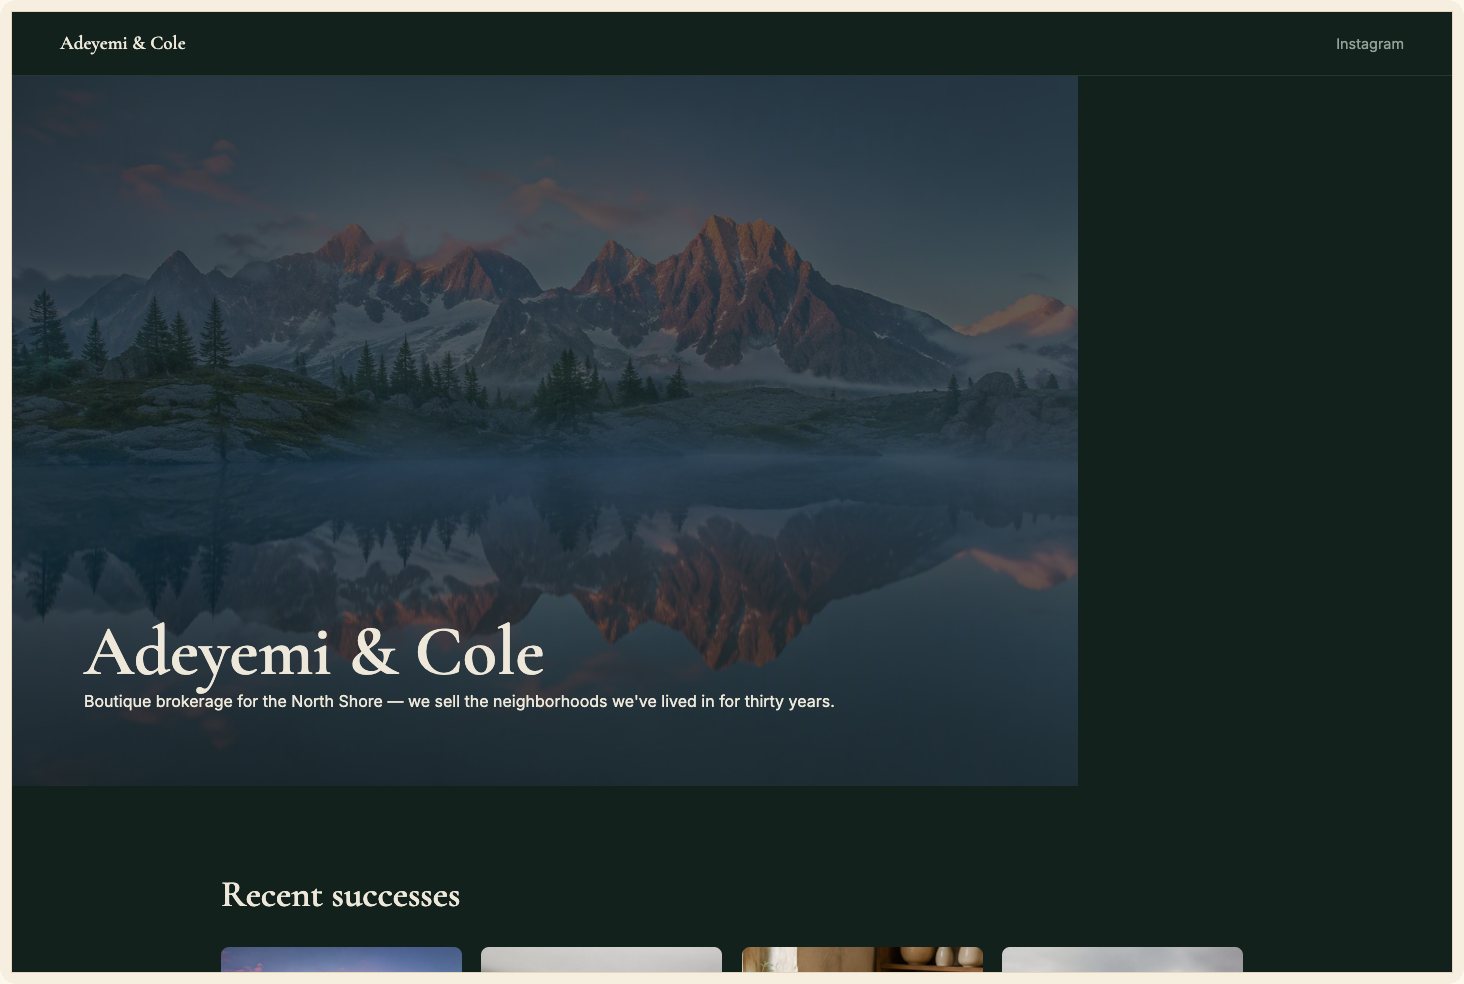Open the Instagram link
1464x984 pixels.
pyautogui.click(x=1369, y=44)
